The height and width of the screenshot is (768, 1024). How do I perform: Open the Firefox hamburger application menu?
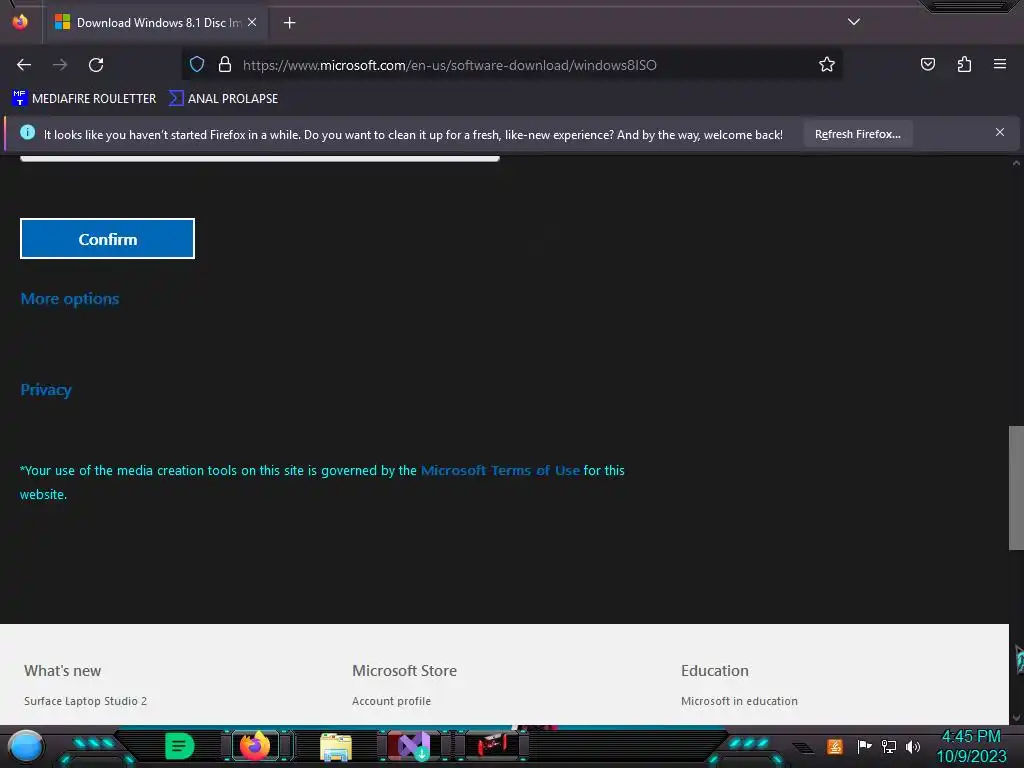[x=1000, y=64]
